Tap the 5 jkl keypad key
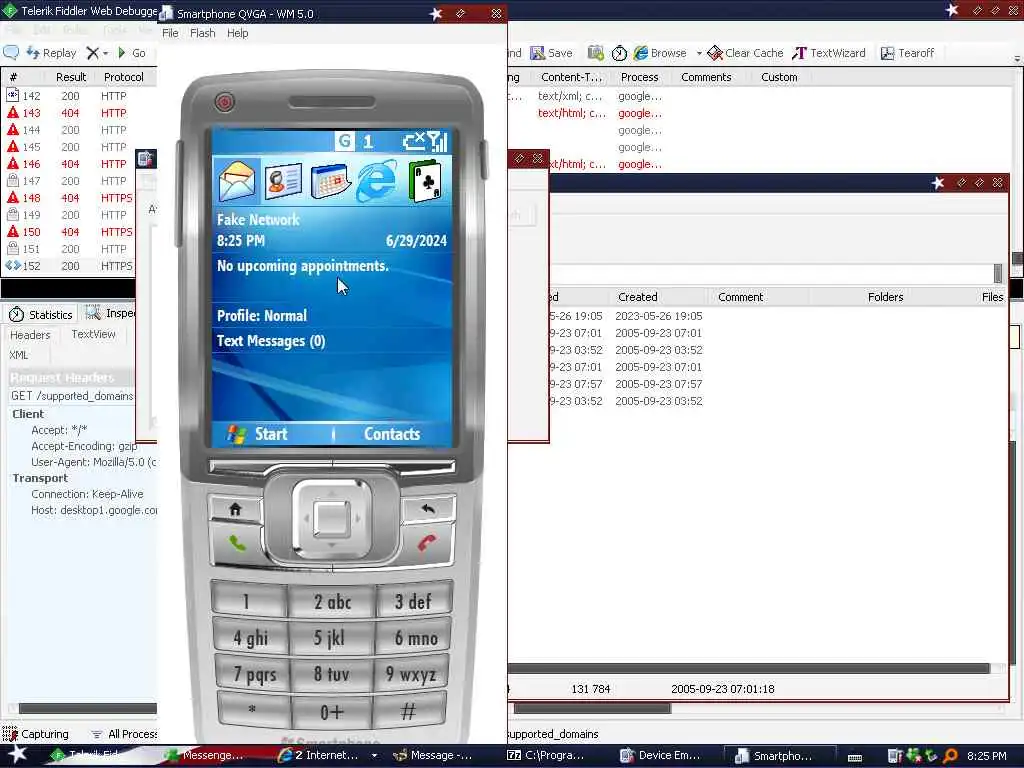 332,637
